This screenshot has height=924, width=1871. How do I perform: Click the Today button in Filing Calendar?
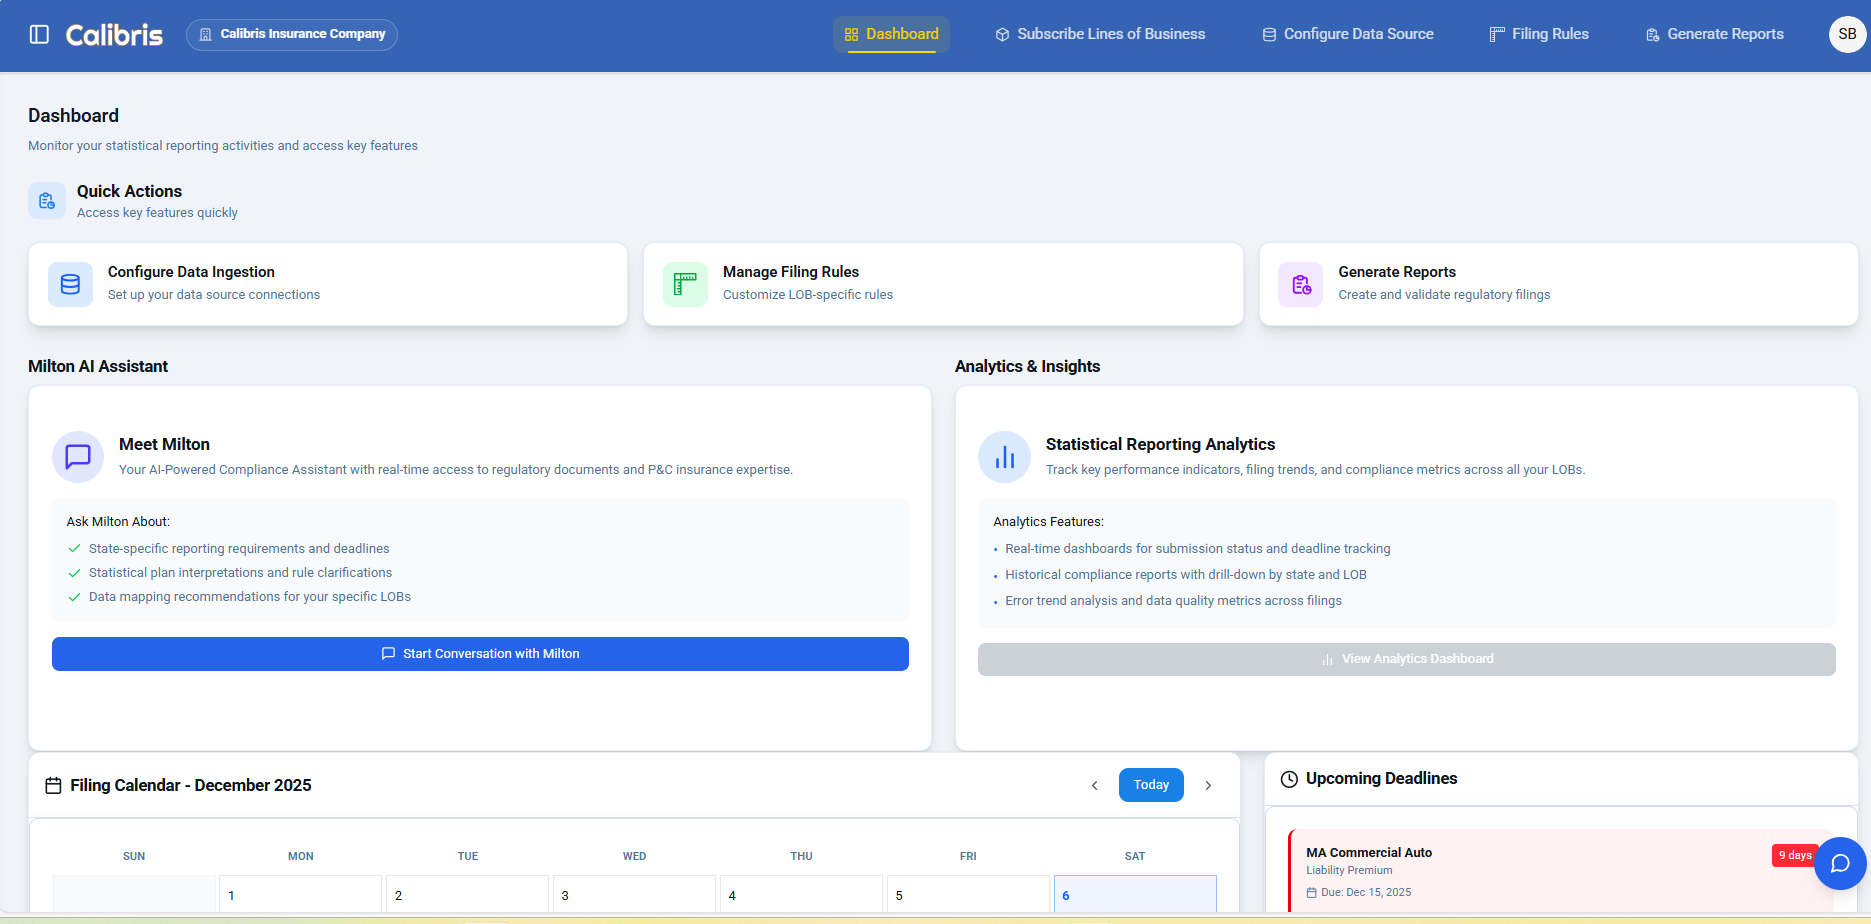click(1150, 784)
